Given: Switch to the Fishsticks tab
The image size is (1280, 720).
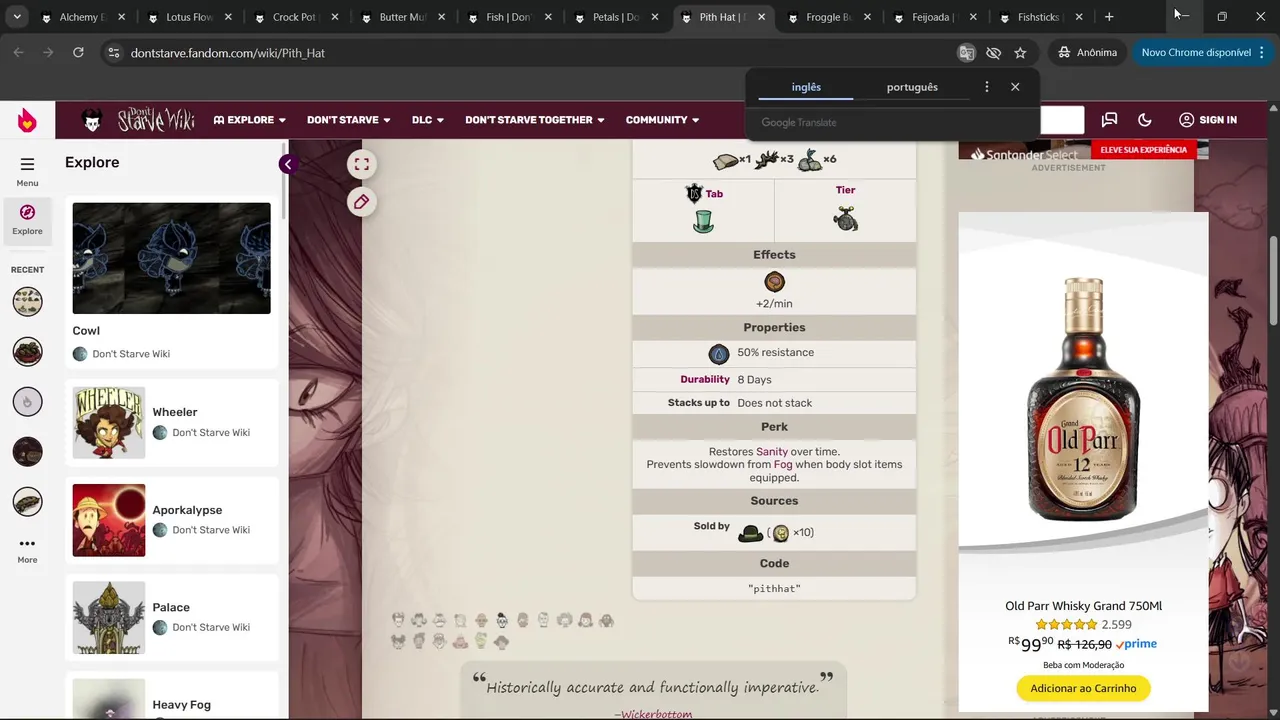Looking at the screenshot, I should pyautogui.click(x=1042, y=17).
